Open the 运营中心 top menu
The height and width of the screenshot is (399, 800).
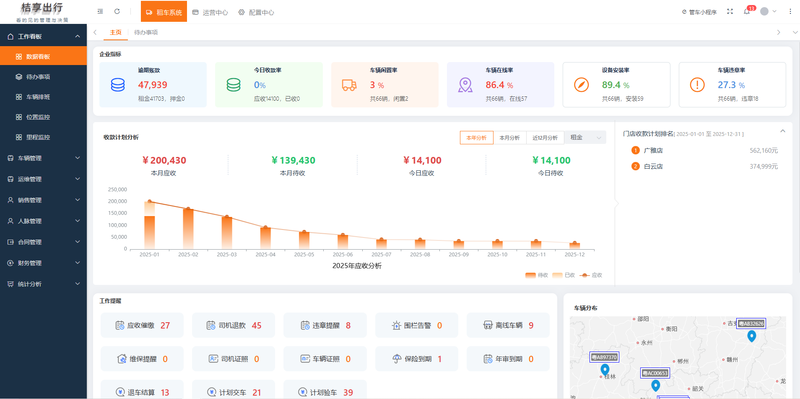[210, 12]
